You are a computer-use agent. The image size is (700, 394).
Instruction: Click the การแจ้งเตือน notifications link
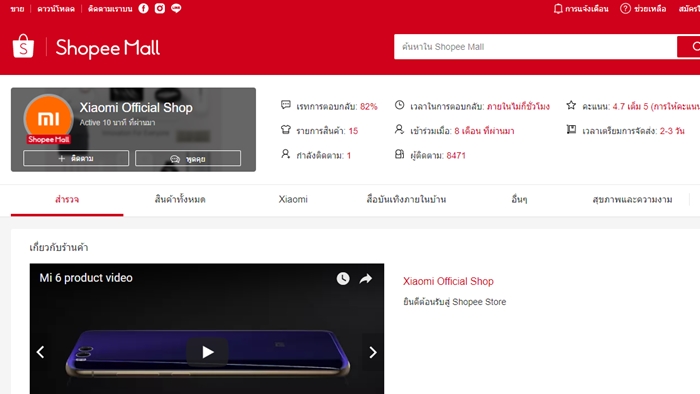586,9
